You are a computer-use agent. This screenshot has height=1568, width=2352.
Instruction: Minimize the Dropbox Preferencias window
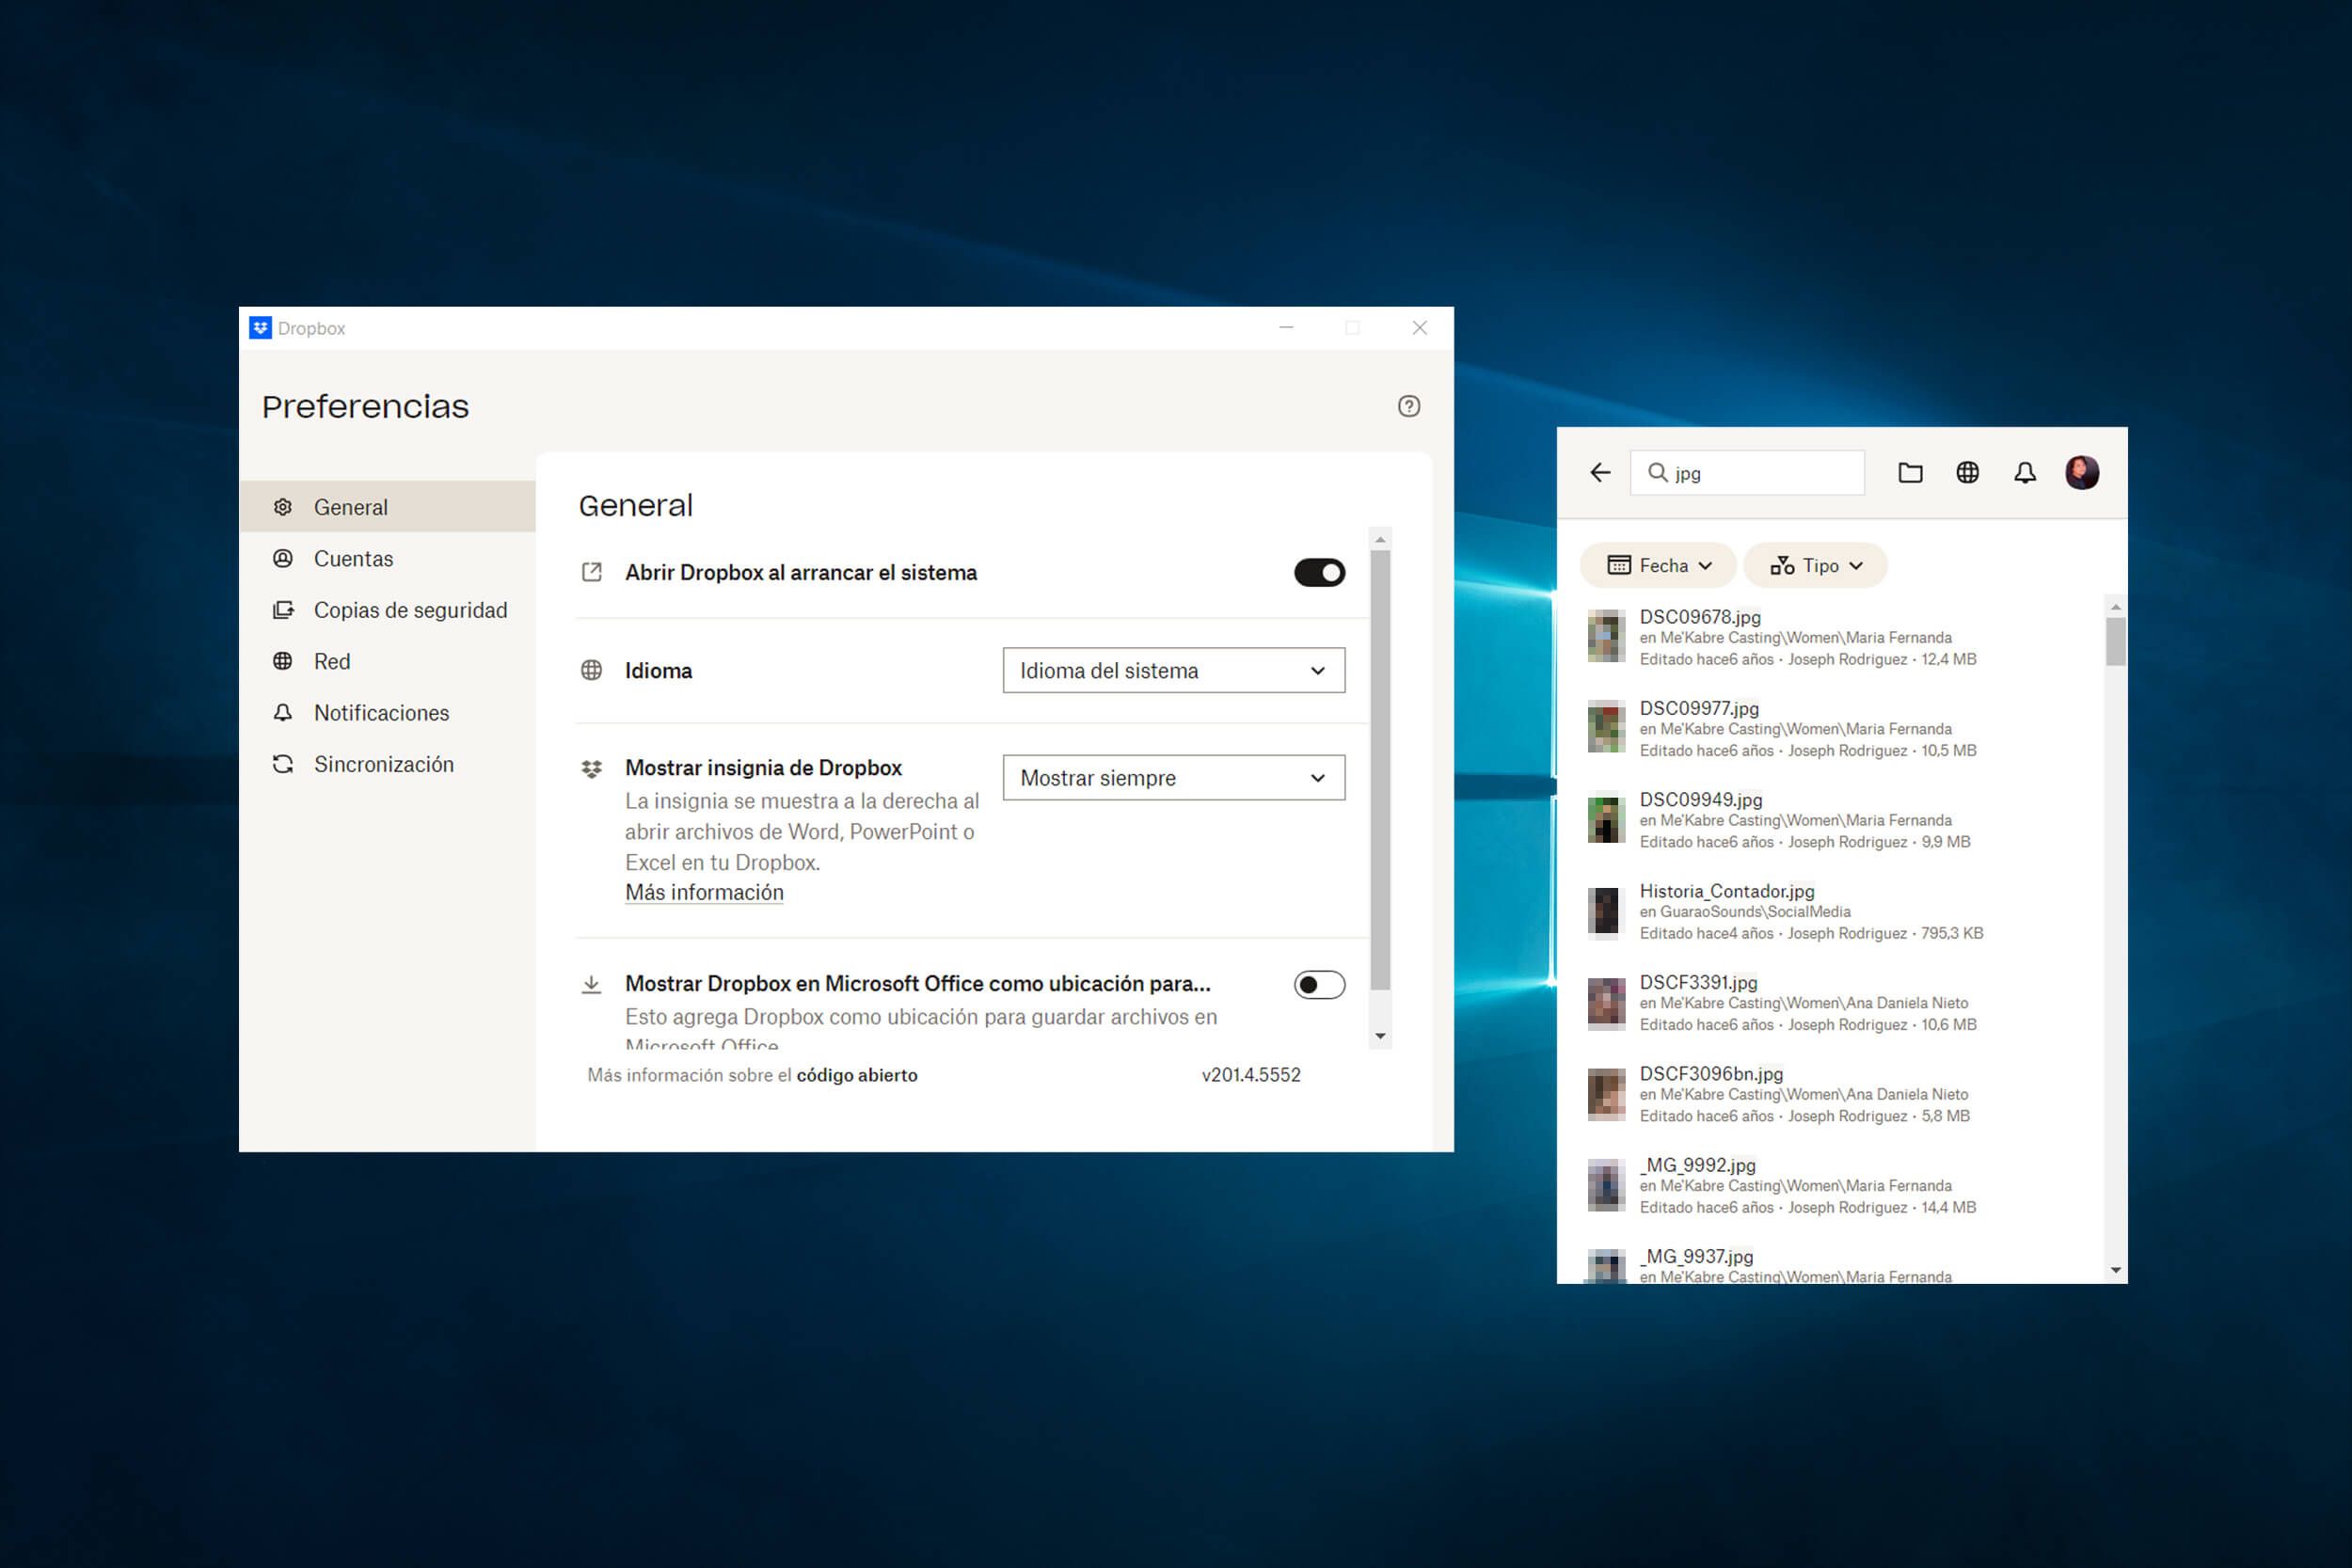click(x=1287, y=328)
